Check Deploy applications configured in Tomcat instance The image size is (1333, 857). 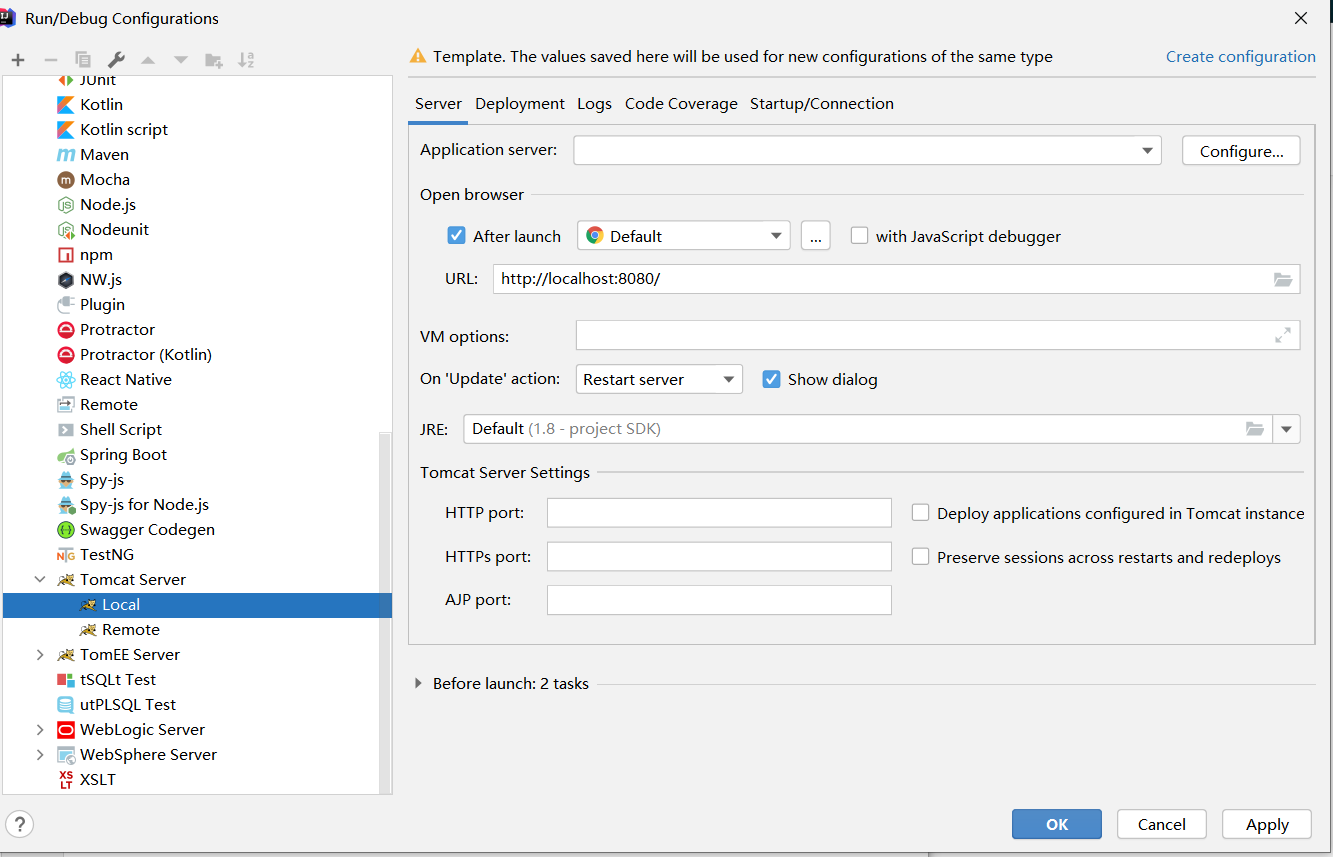(920, 513)
